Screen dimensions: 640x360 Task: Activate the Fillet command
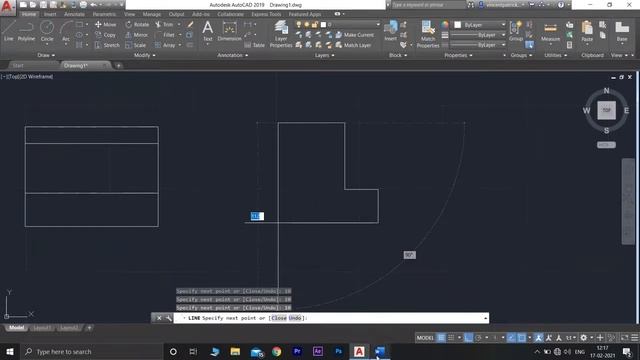coord(165,35)
